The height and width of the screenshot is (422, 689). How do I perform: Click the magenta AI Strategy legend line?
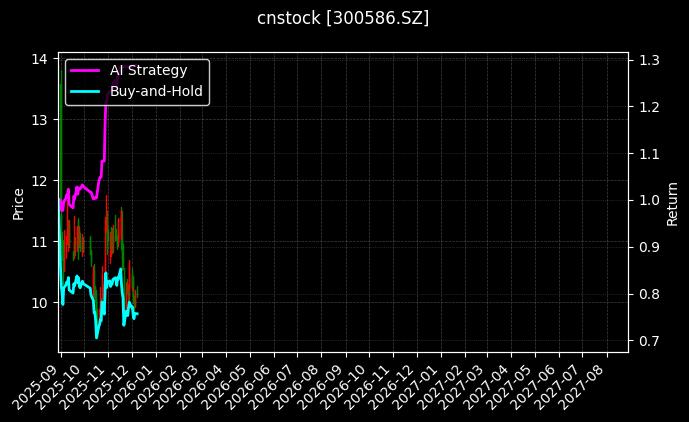click(x=85, y=70)
